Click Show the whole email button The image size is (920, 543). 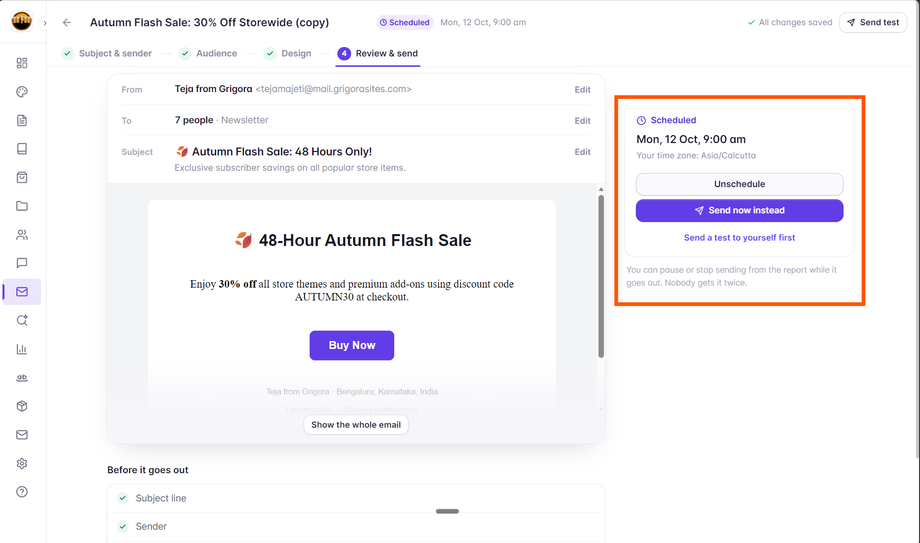click(356, 424)
